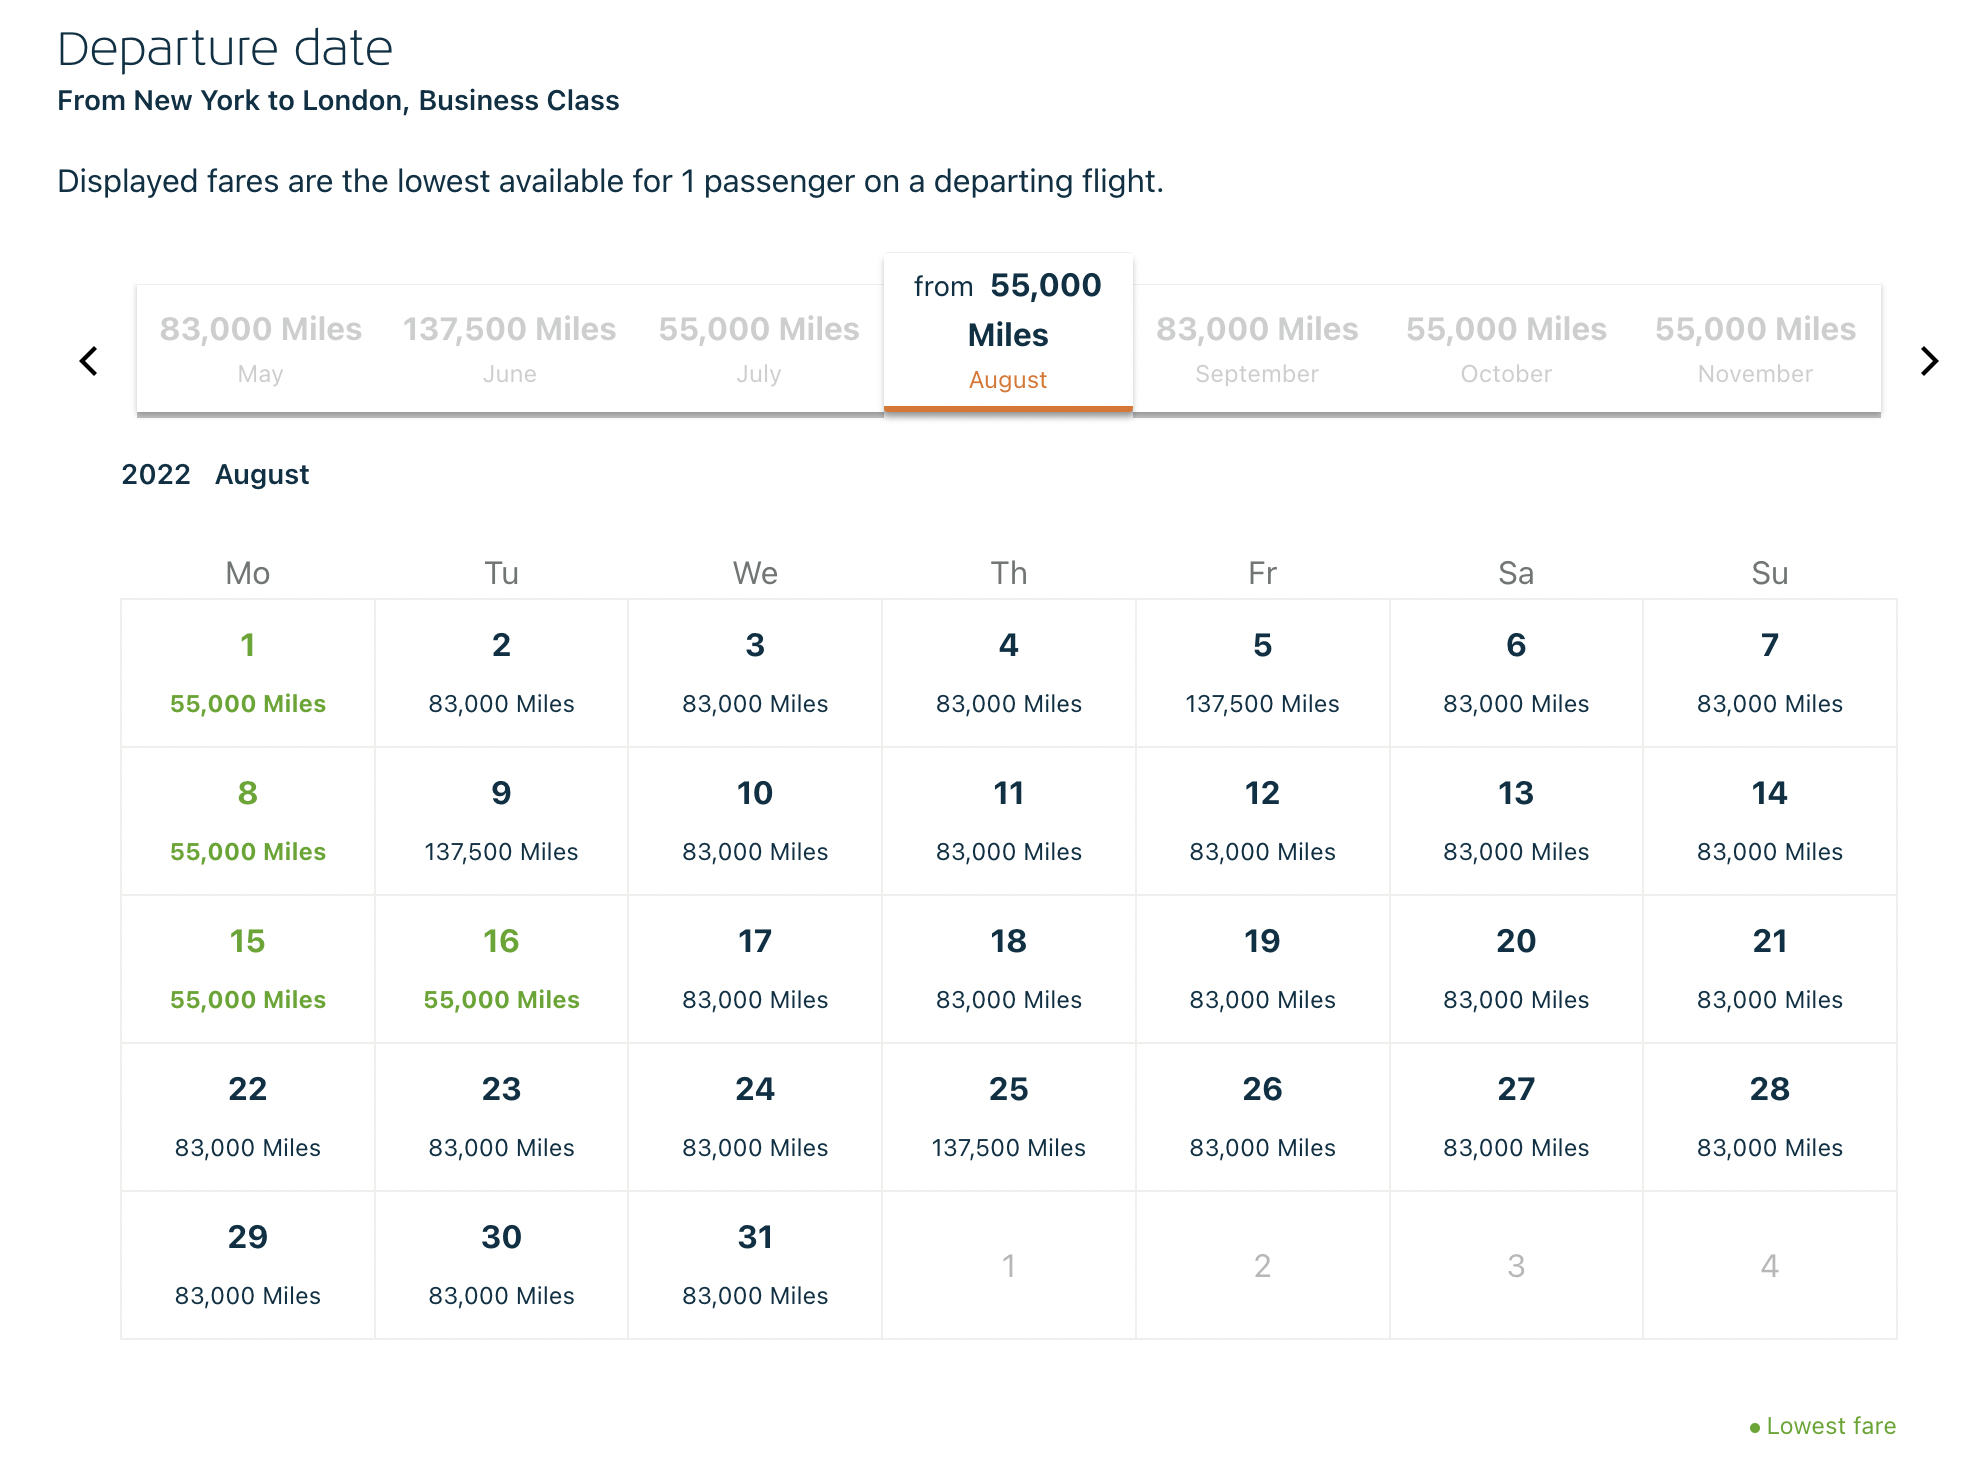Click the previous months left arrow
This screenshot has width=1966, height=1478.
click(x=89, y=361)
